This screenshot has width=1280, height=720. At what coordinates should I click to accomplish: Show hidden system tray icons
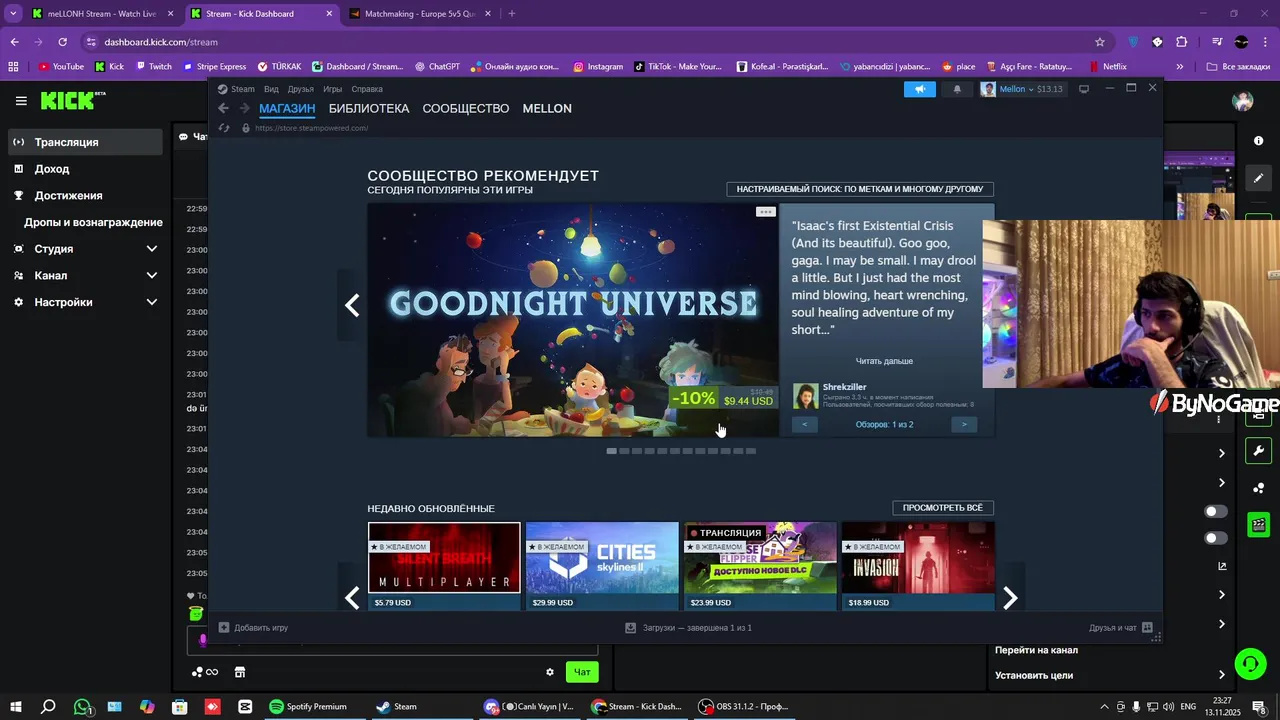pyautogui.click(x=1104, y=706)
